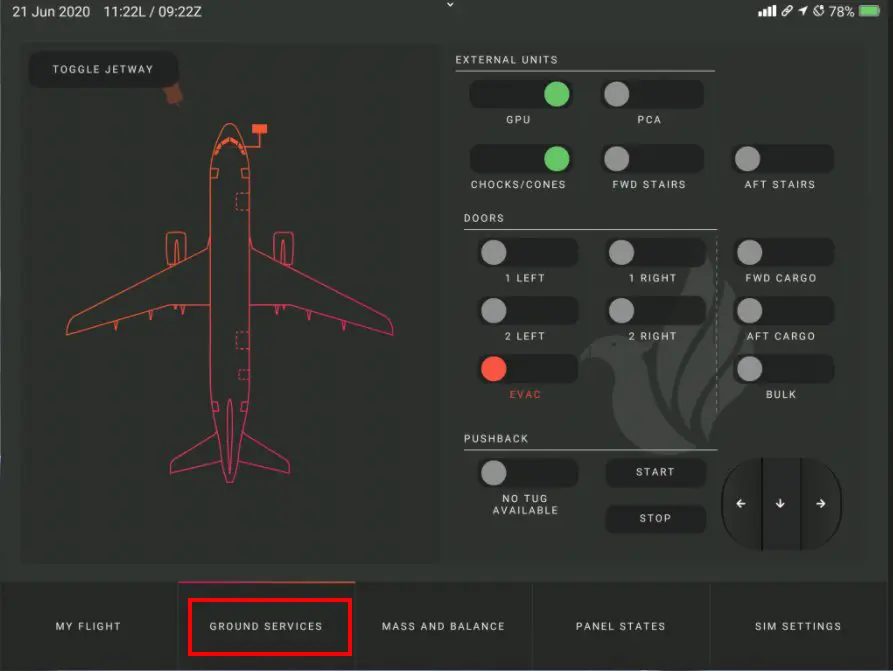Toggle the Bulk cargo door switch
The width and height of the screenshot is (893, 671).
[784, 369]
